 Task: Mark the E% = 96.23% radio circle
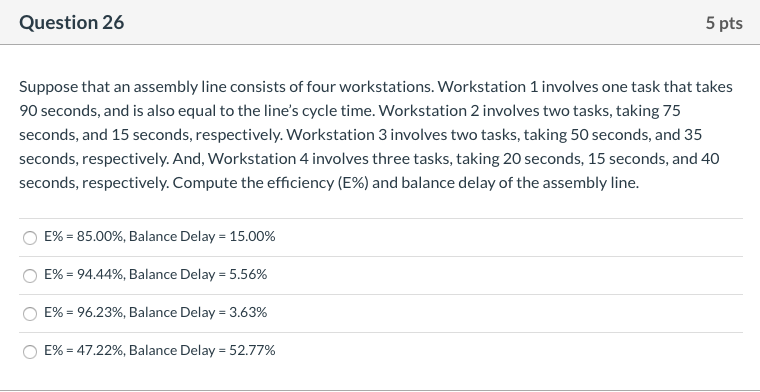[30, 314]
